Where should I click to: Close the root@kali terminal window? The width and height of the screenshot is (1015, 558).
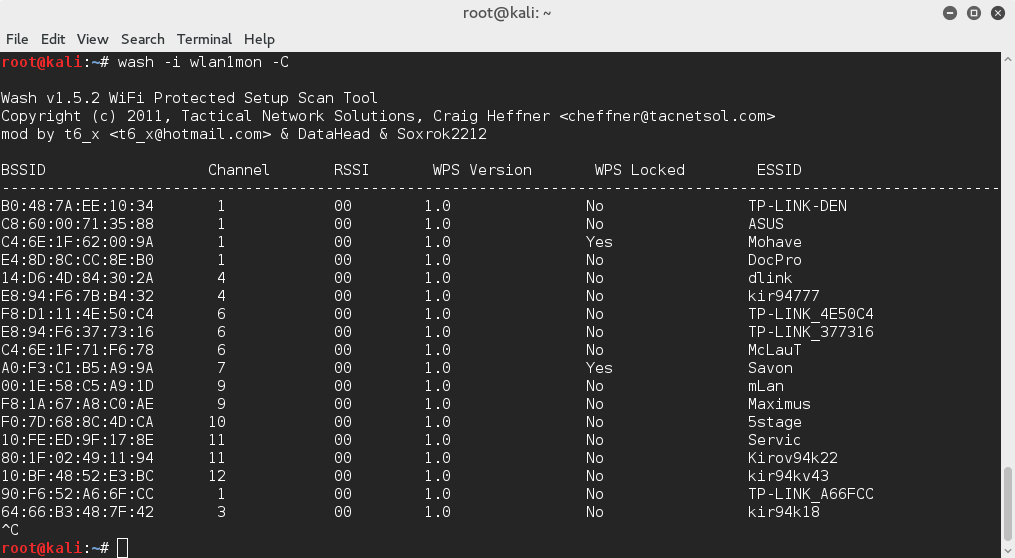(994, 13)
